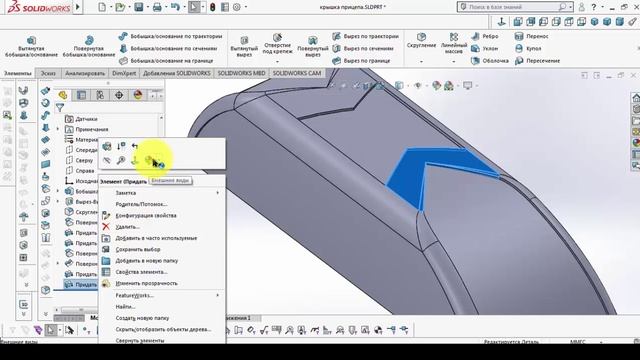
Task: Click the Options gear icon in title toolbar
Action: pos(237,7)
